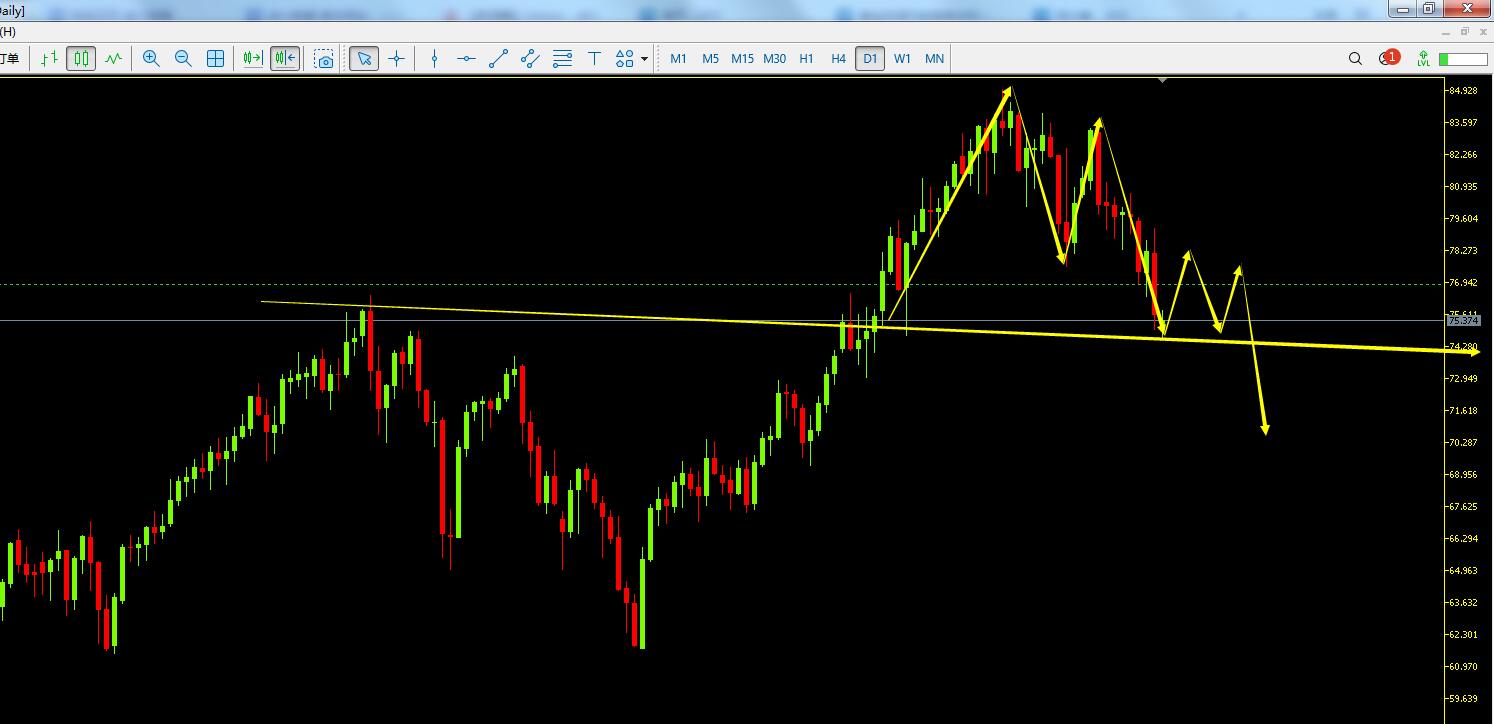
Task: Switch timeframe to M30
Action: point(775,59)
